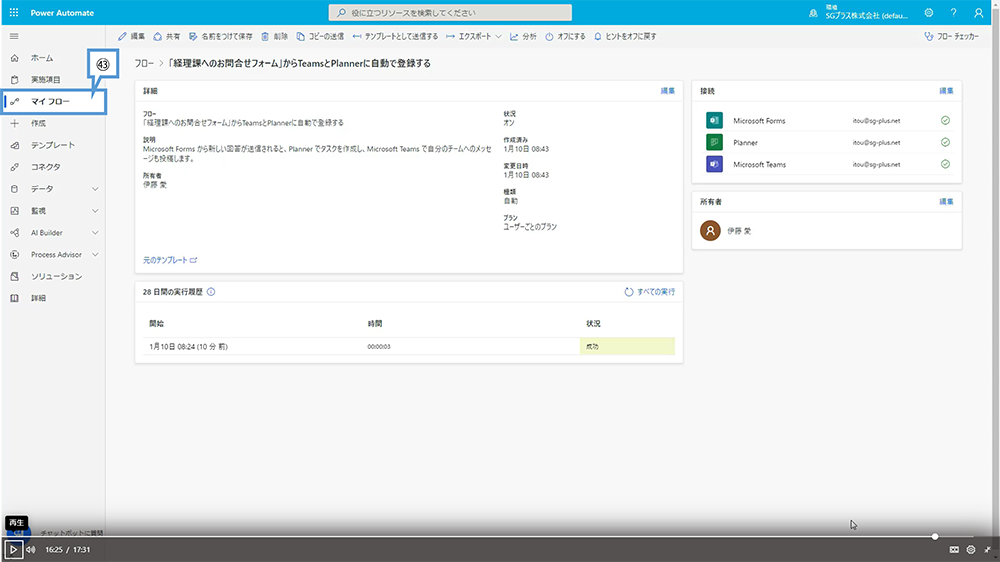This screenshot has width=1000, height=562.
Task: Select My flows (マイ フロー) in the sidebar
Action: (x=54, y=101)
